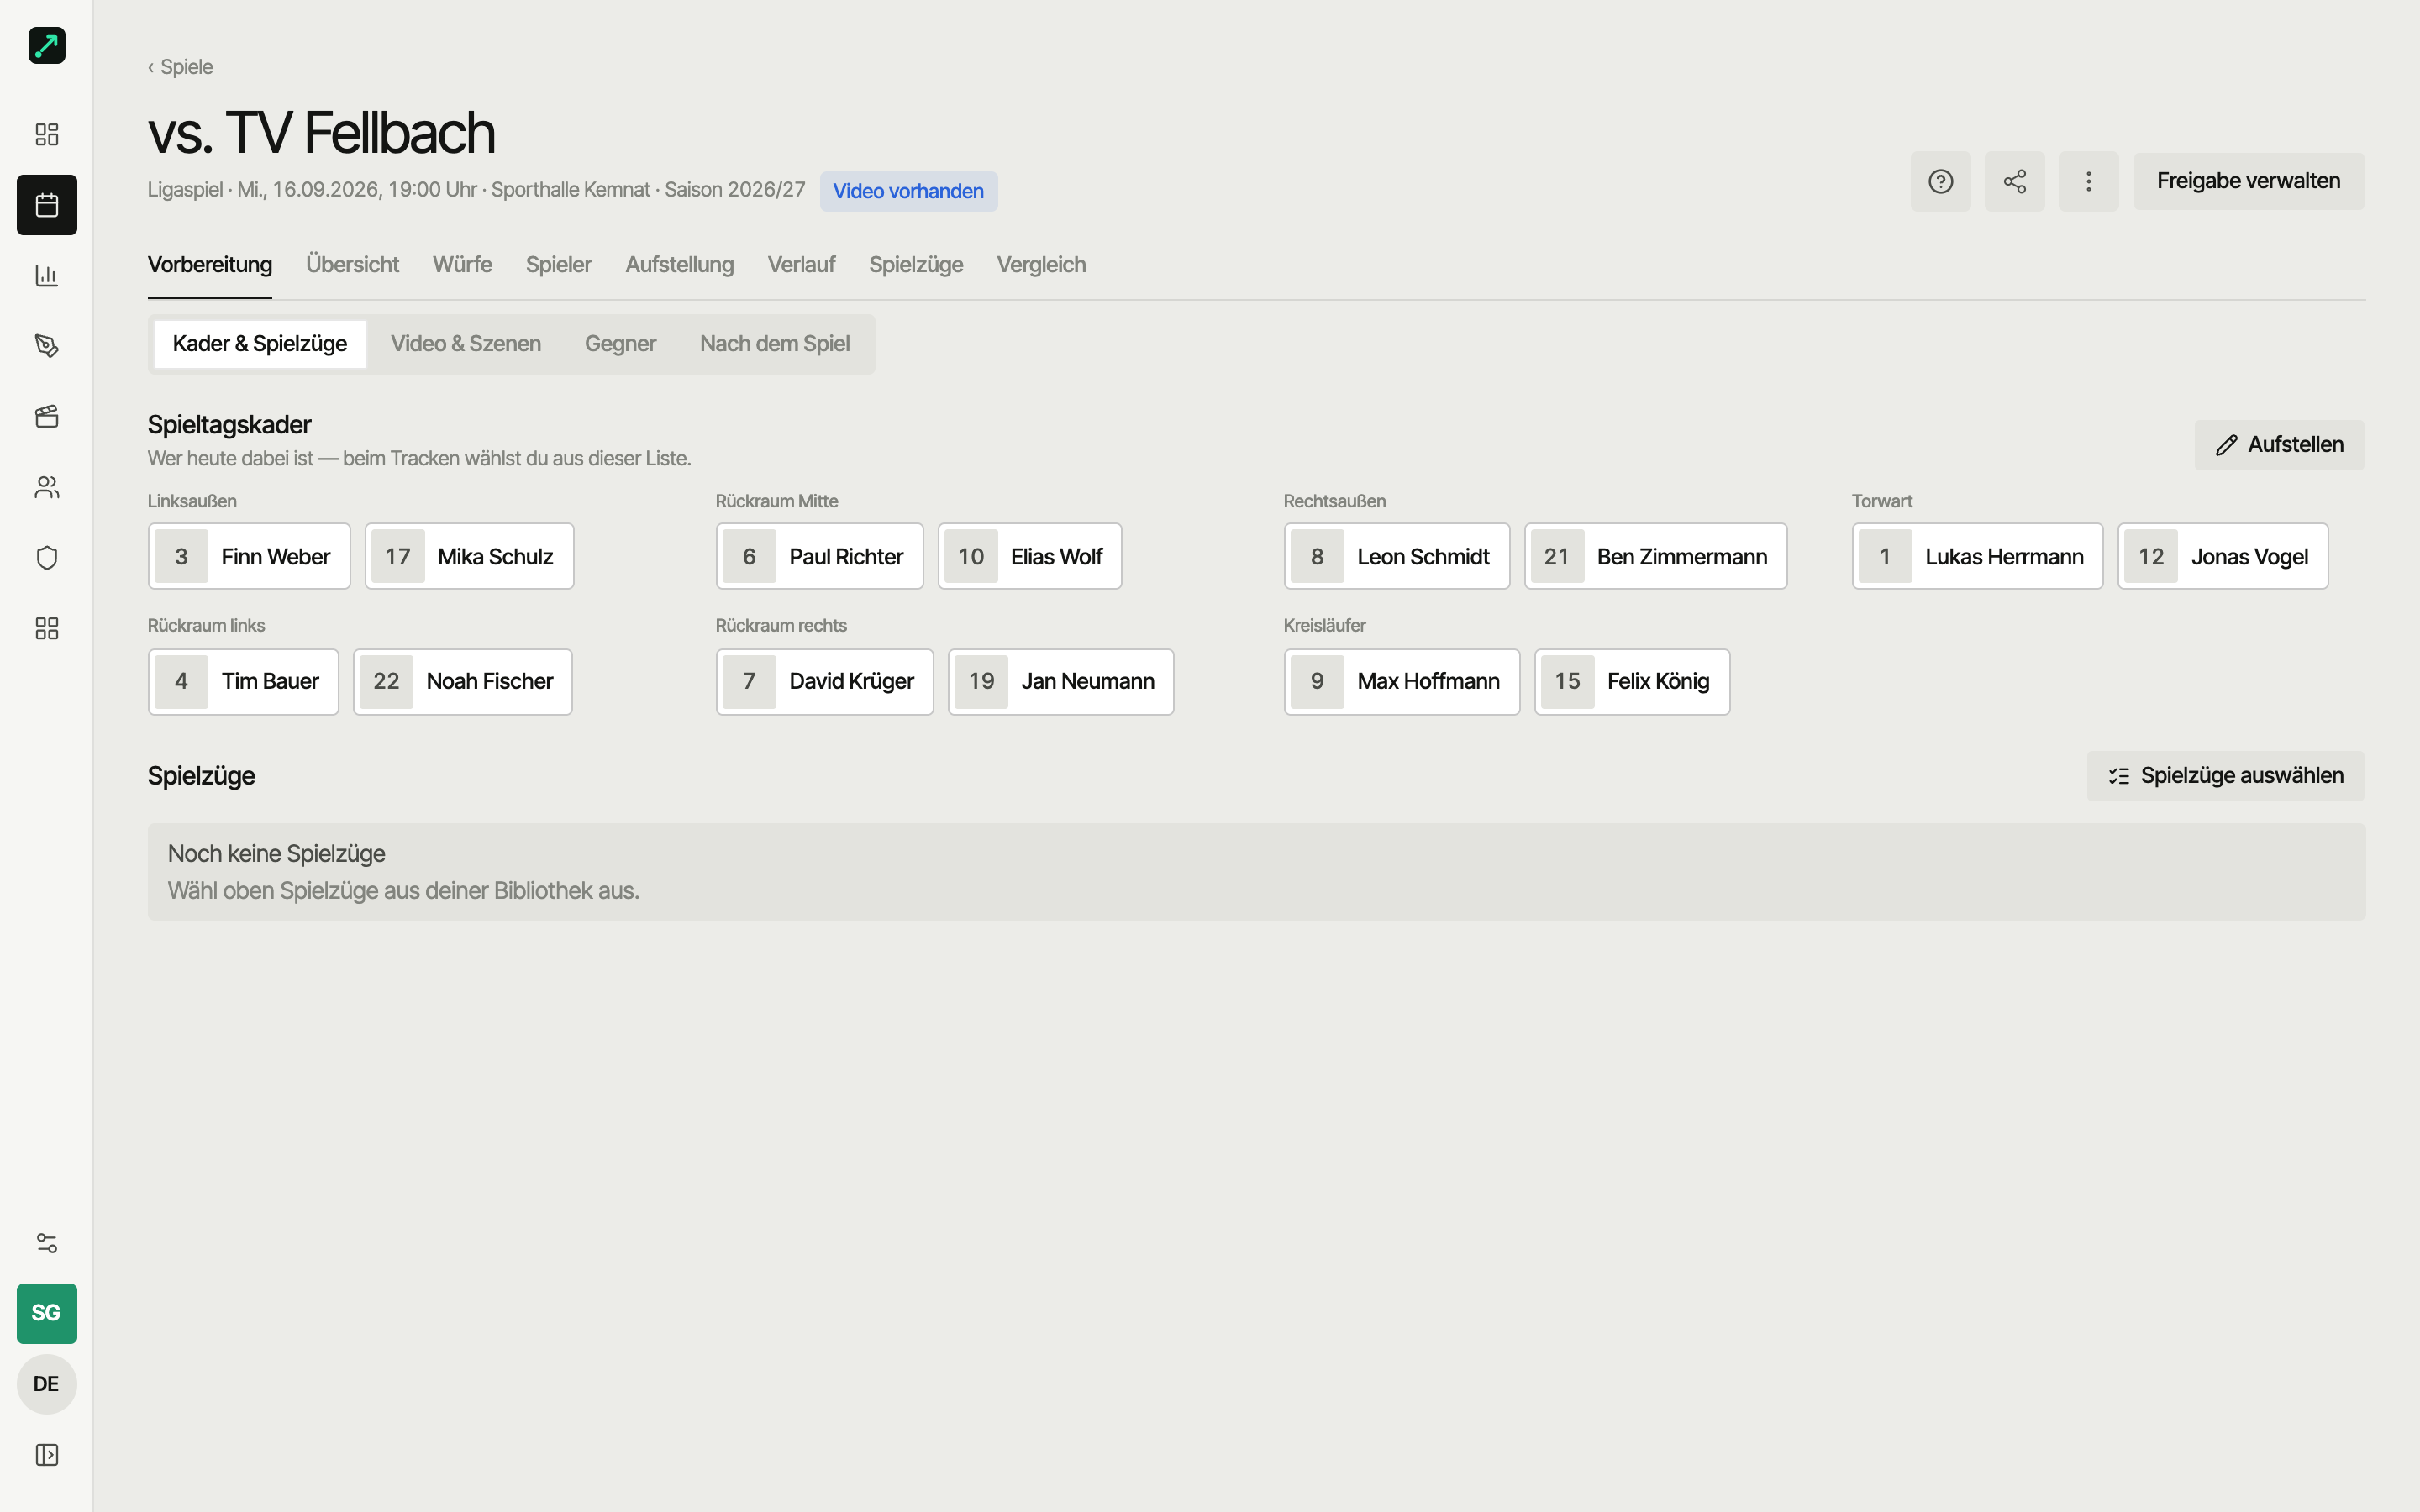Viewport: 2420px width, 1512px height.
Task: Click player card 10 Elias Wolf
Action: point(1029,556)
